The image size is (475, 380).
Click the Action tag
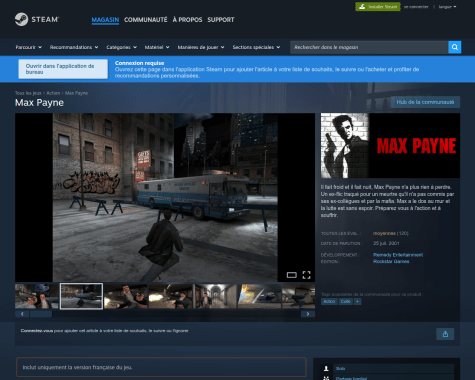coord(329,301)
